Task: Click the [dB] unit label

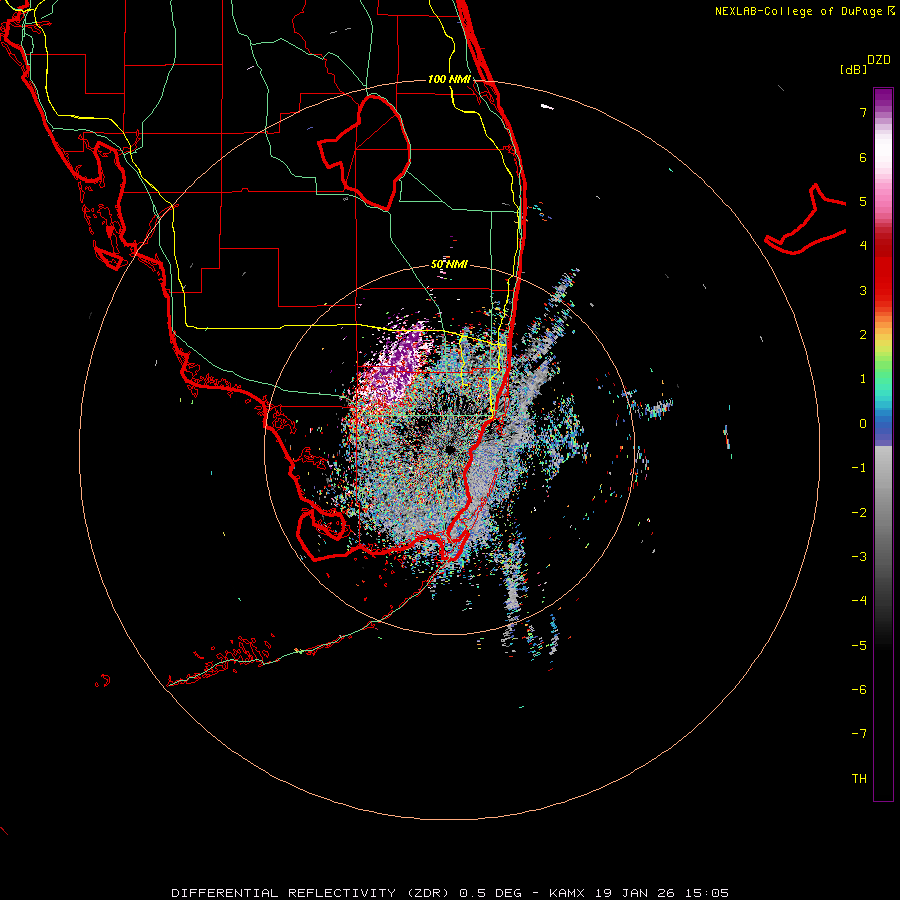Action: [x=853, y=69]
